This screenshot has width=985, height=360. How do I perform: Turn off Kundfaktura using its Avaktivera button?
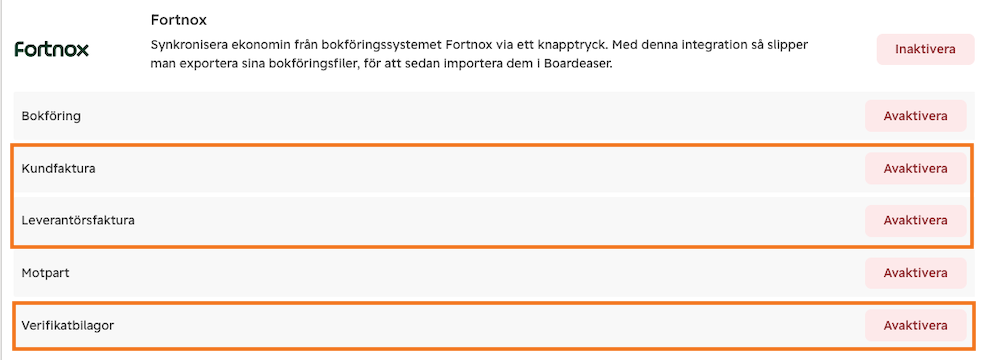915,169
